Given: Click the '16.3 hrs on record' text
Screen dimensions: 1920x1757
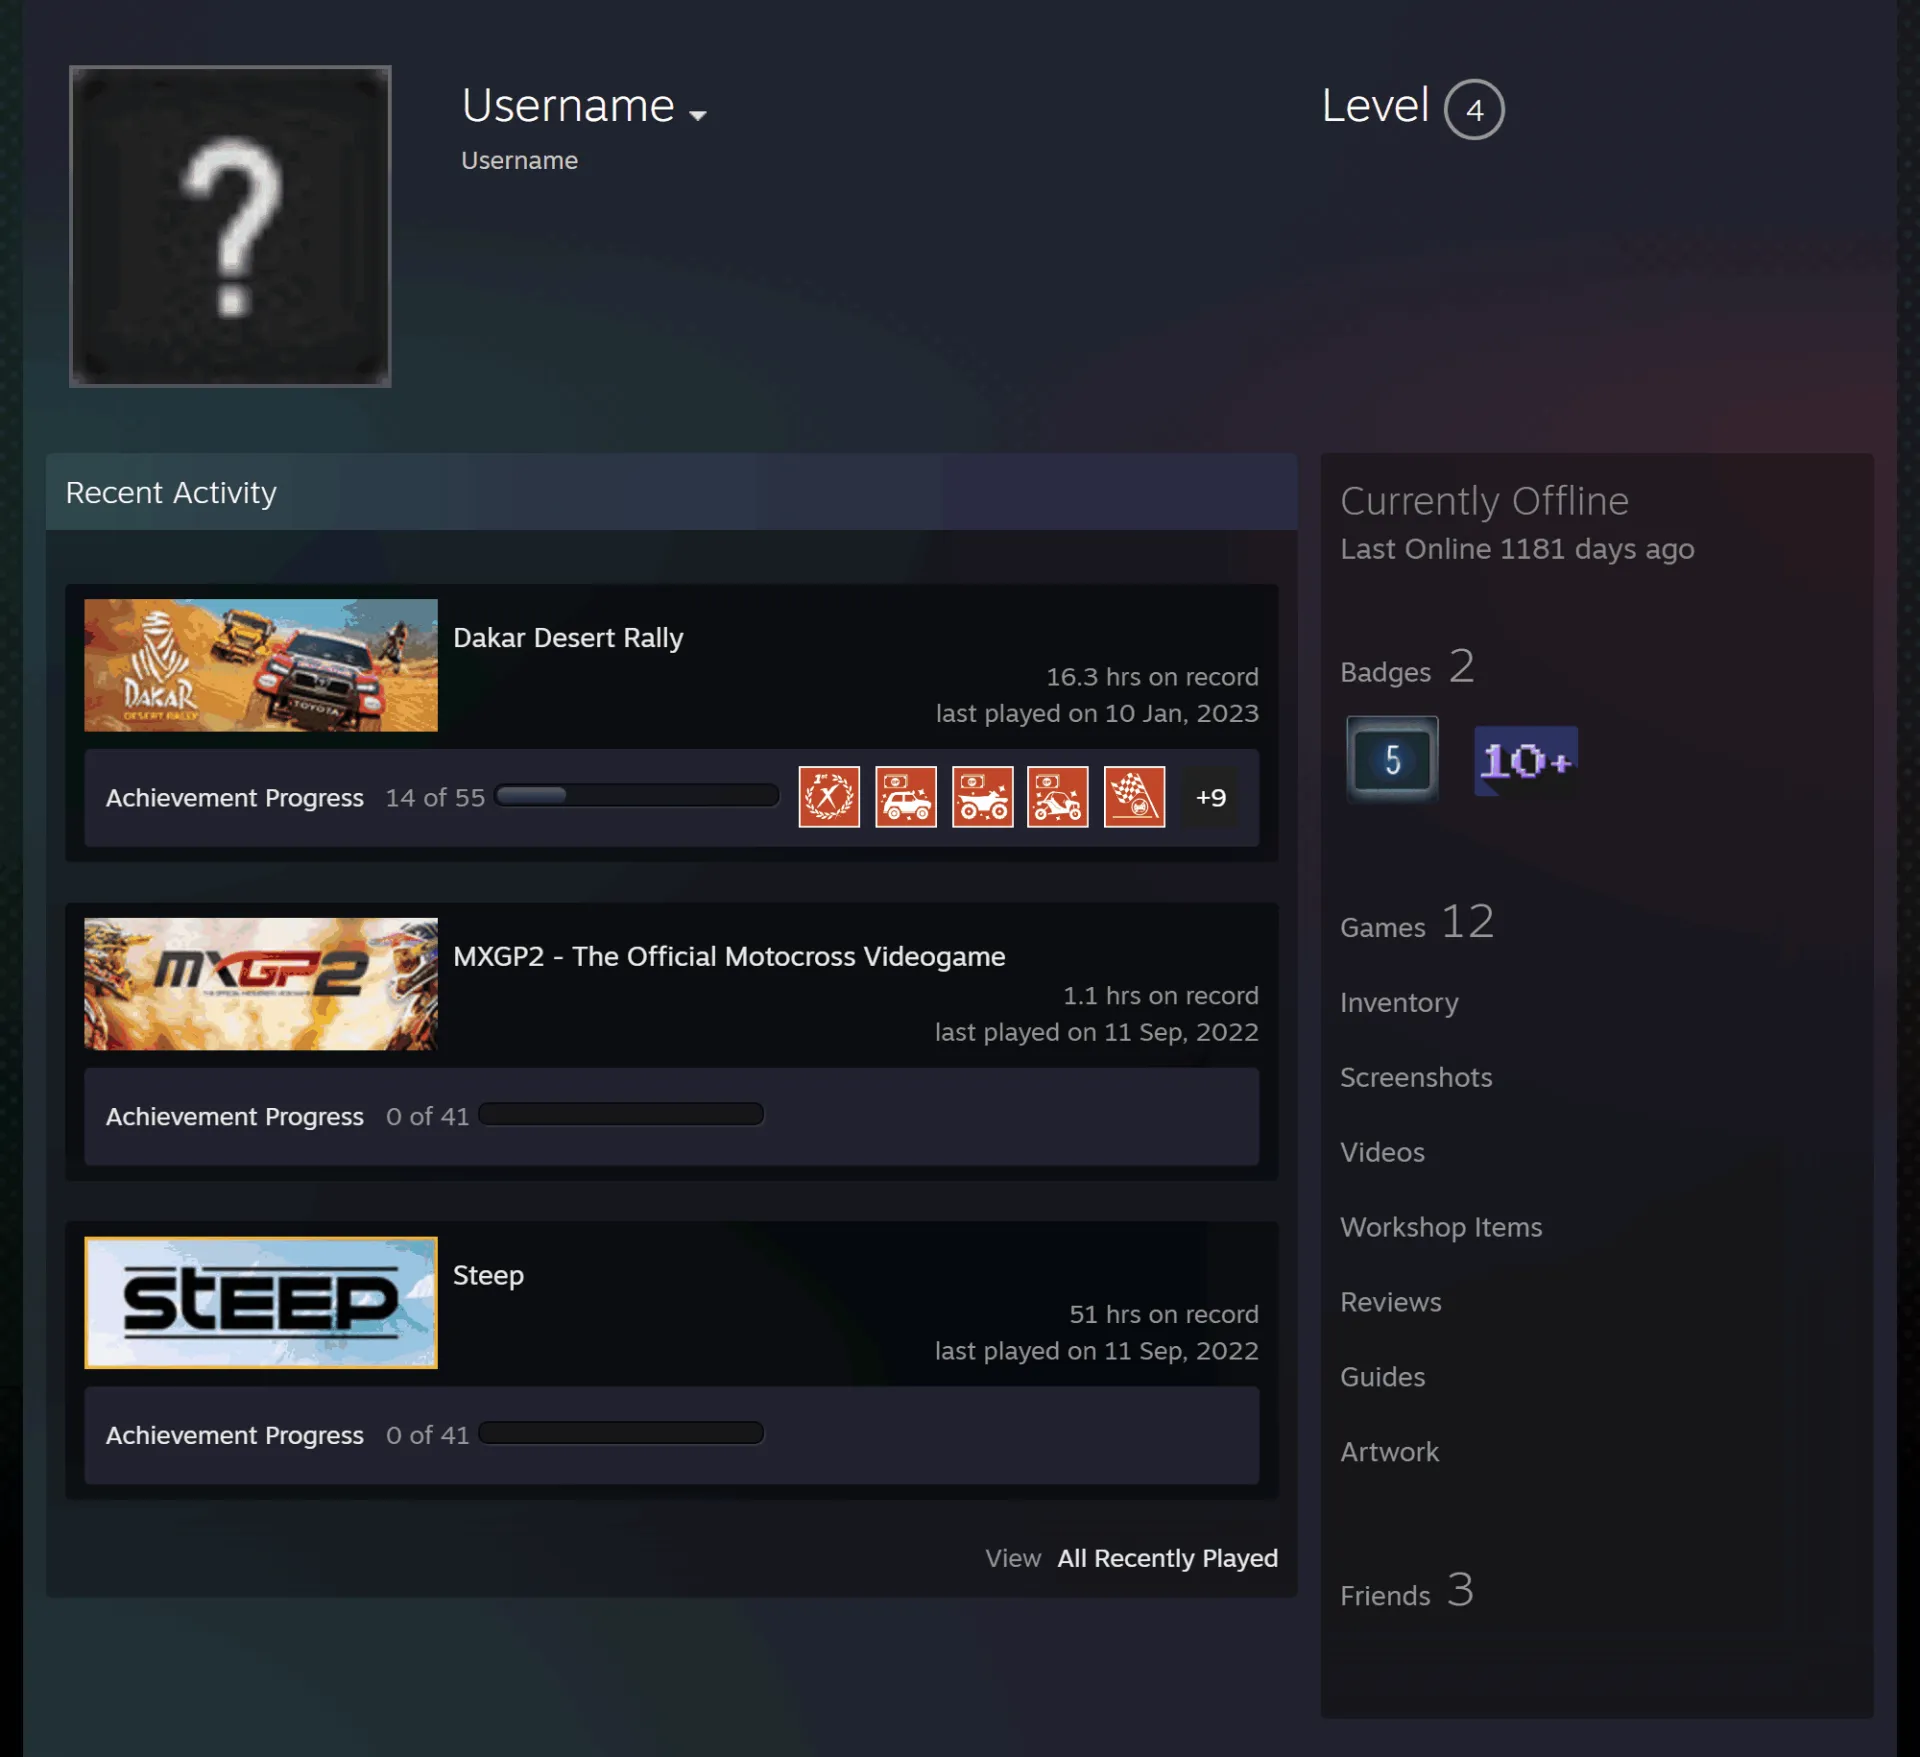Looking at the screenshot, I should 1152,677.
